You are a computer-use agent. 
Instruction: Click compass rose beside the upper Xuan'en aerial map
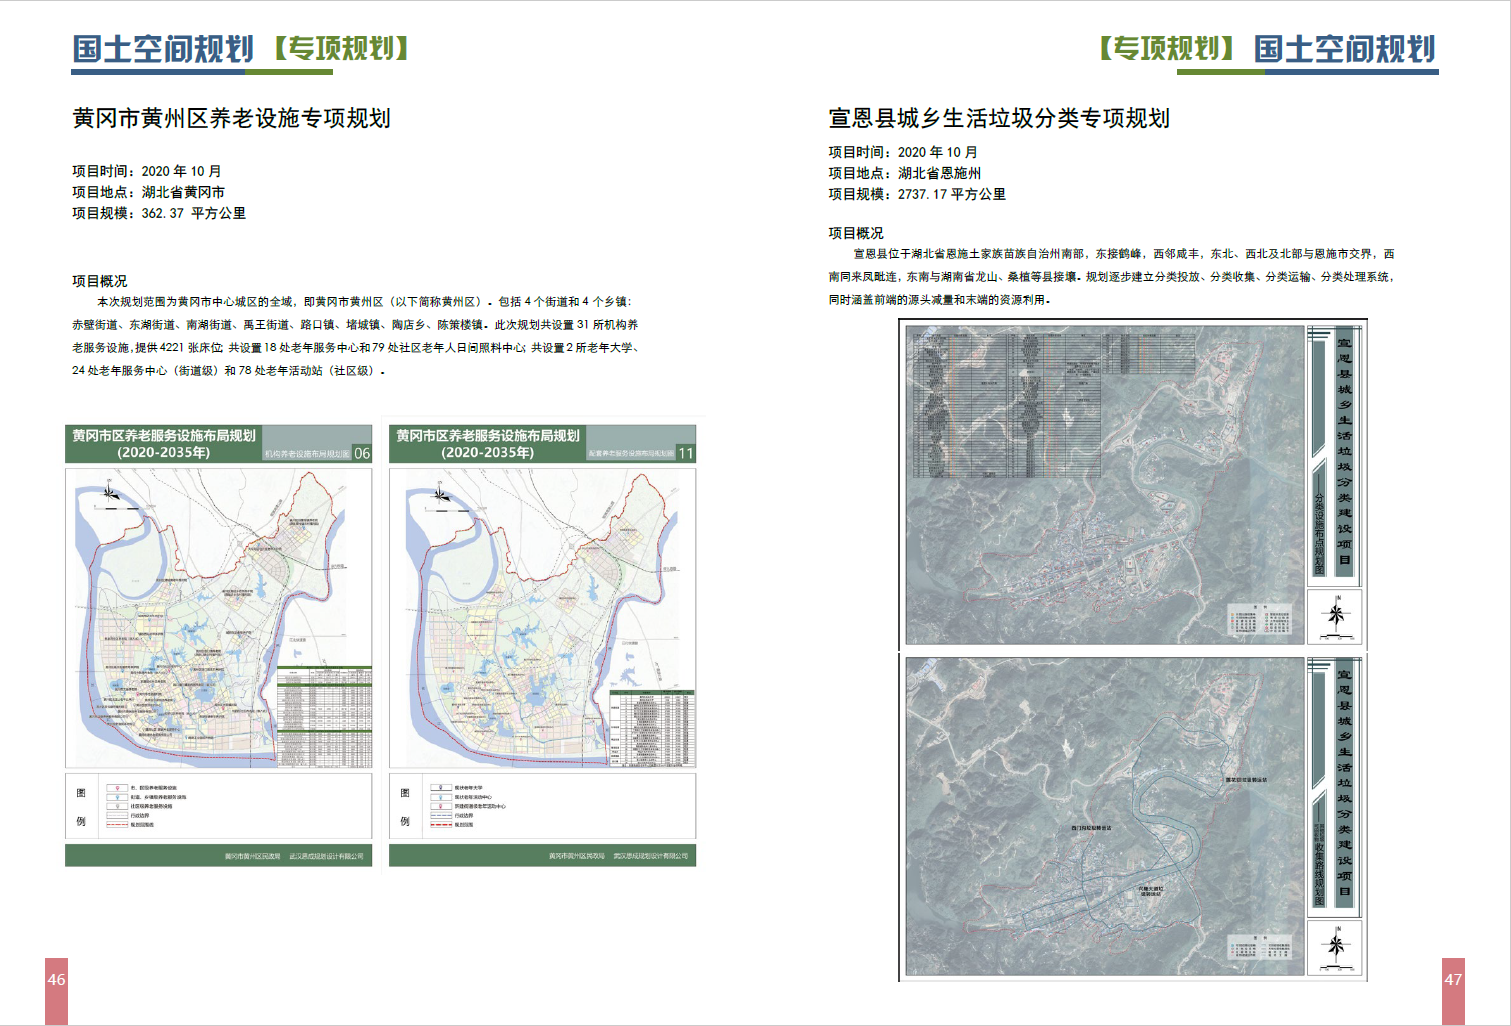[1335, 616]
